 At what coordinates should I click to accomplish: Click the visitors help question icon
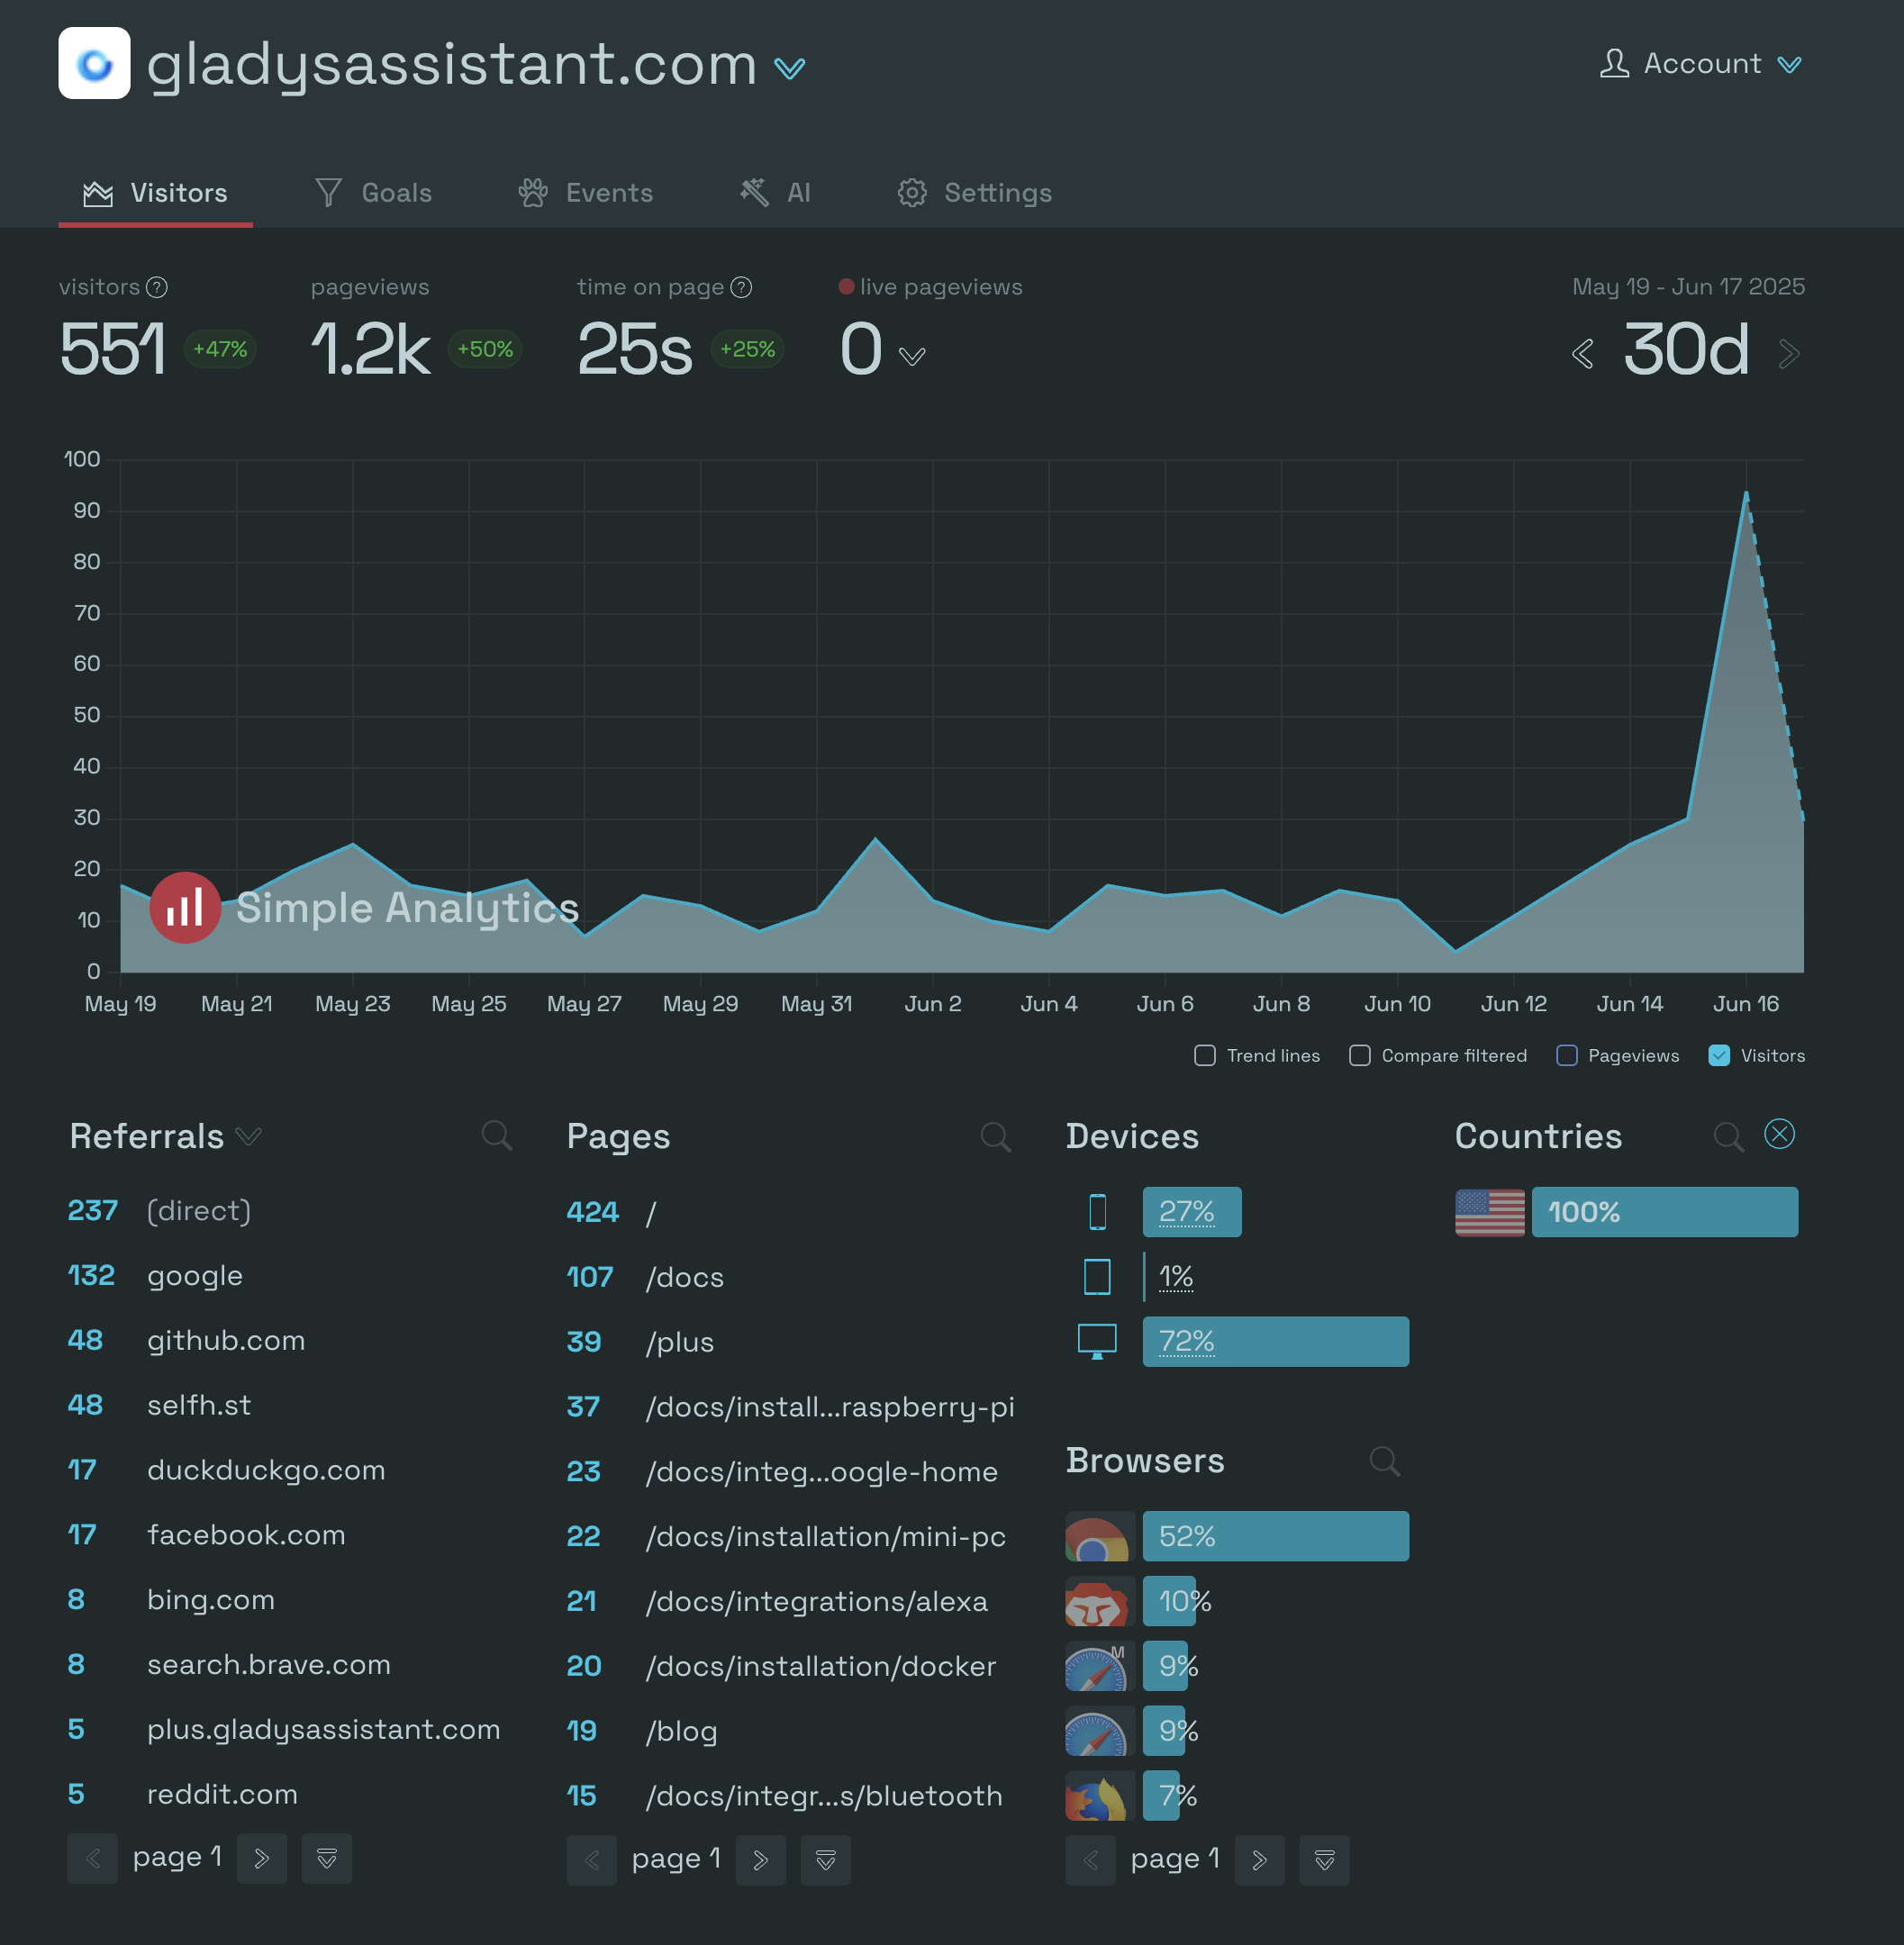pyautogui.click(x=157, y=288)
